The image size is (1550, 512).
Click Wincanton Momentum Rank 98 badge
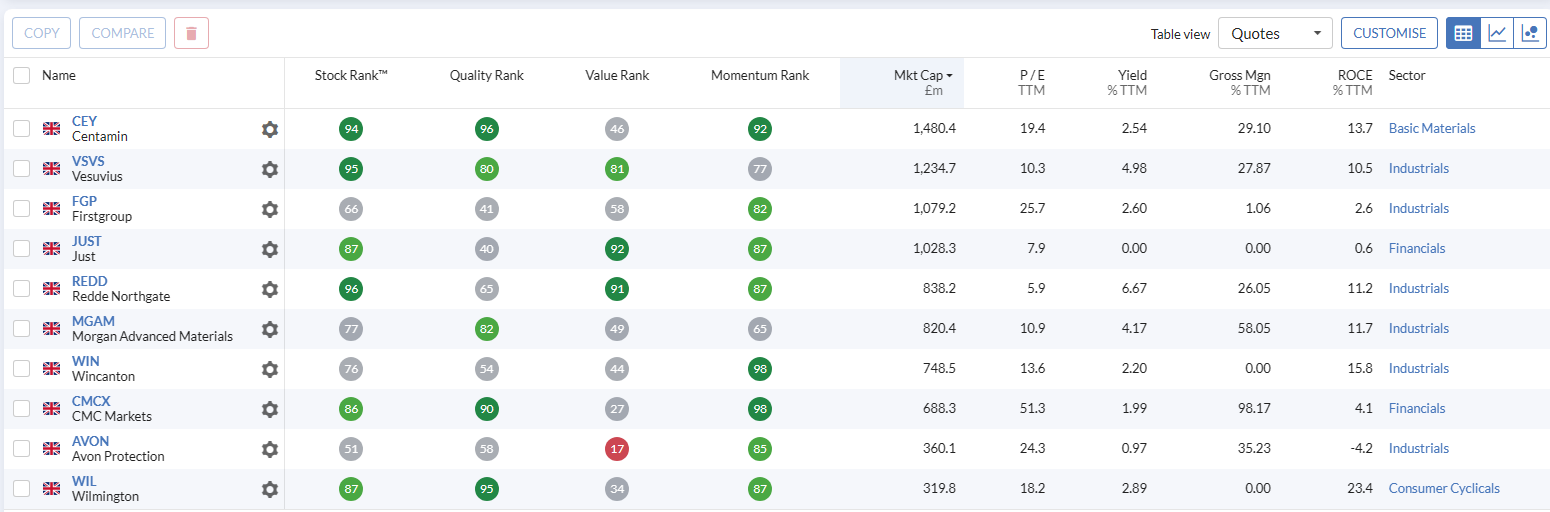[x=760, y=369]
